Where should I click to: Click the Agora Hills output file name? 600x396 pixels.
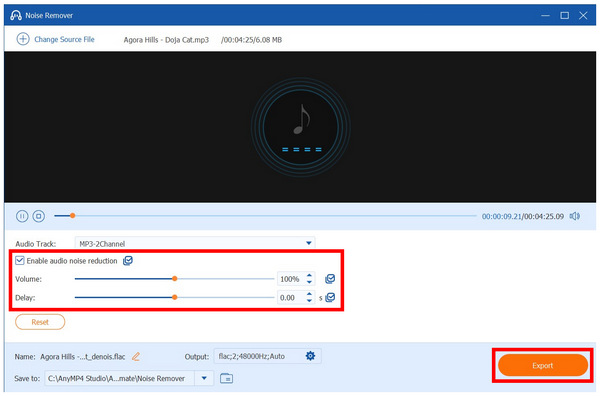click(83, 357)
